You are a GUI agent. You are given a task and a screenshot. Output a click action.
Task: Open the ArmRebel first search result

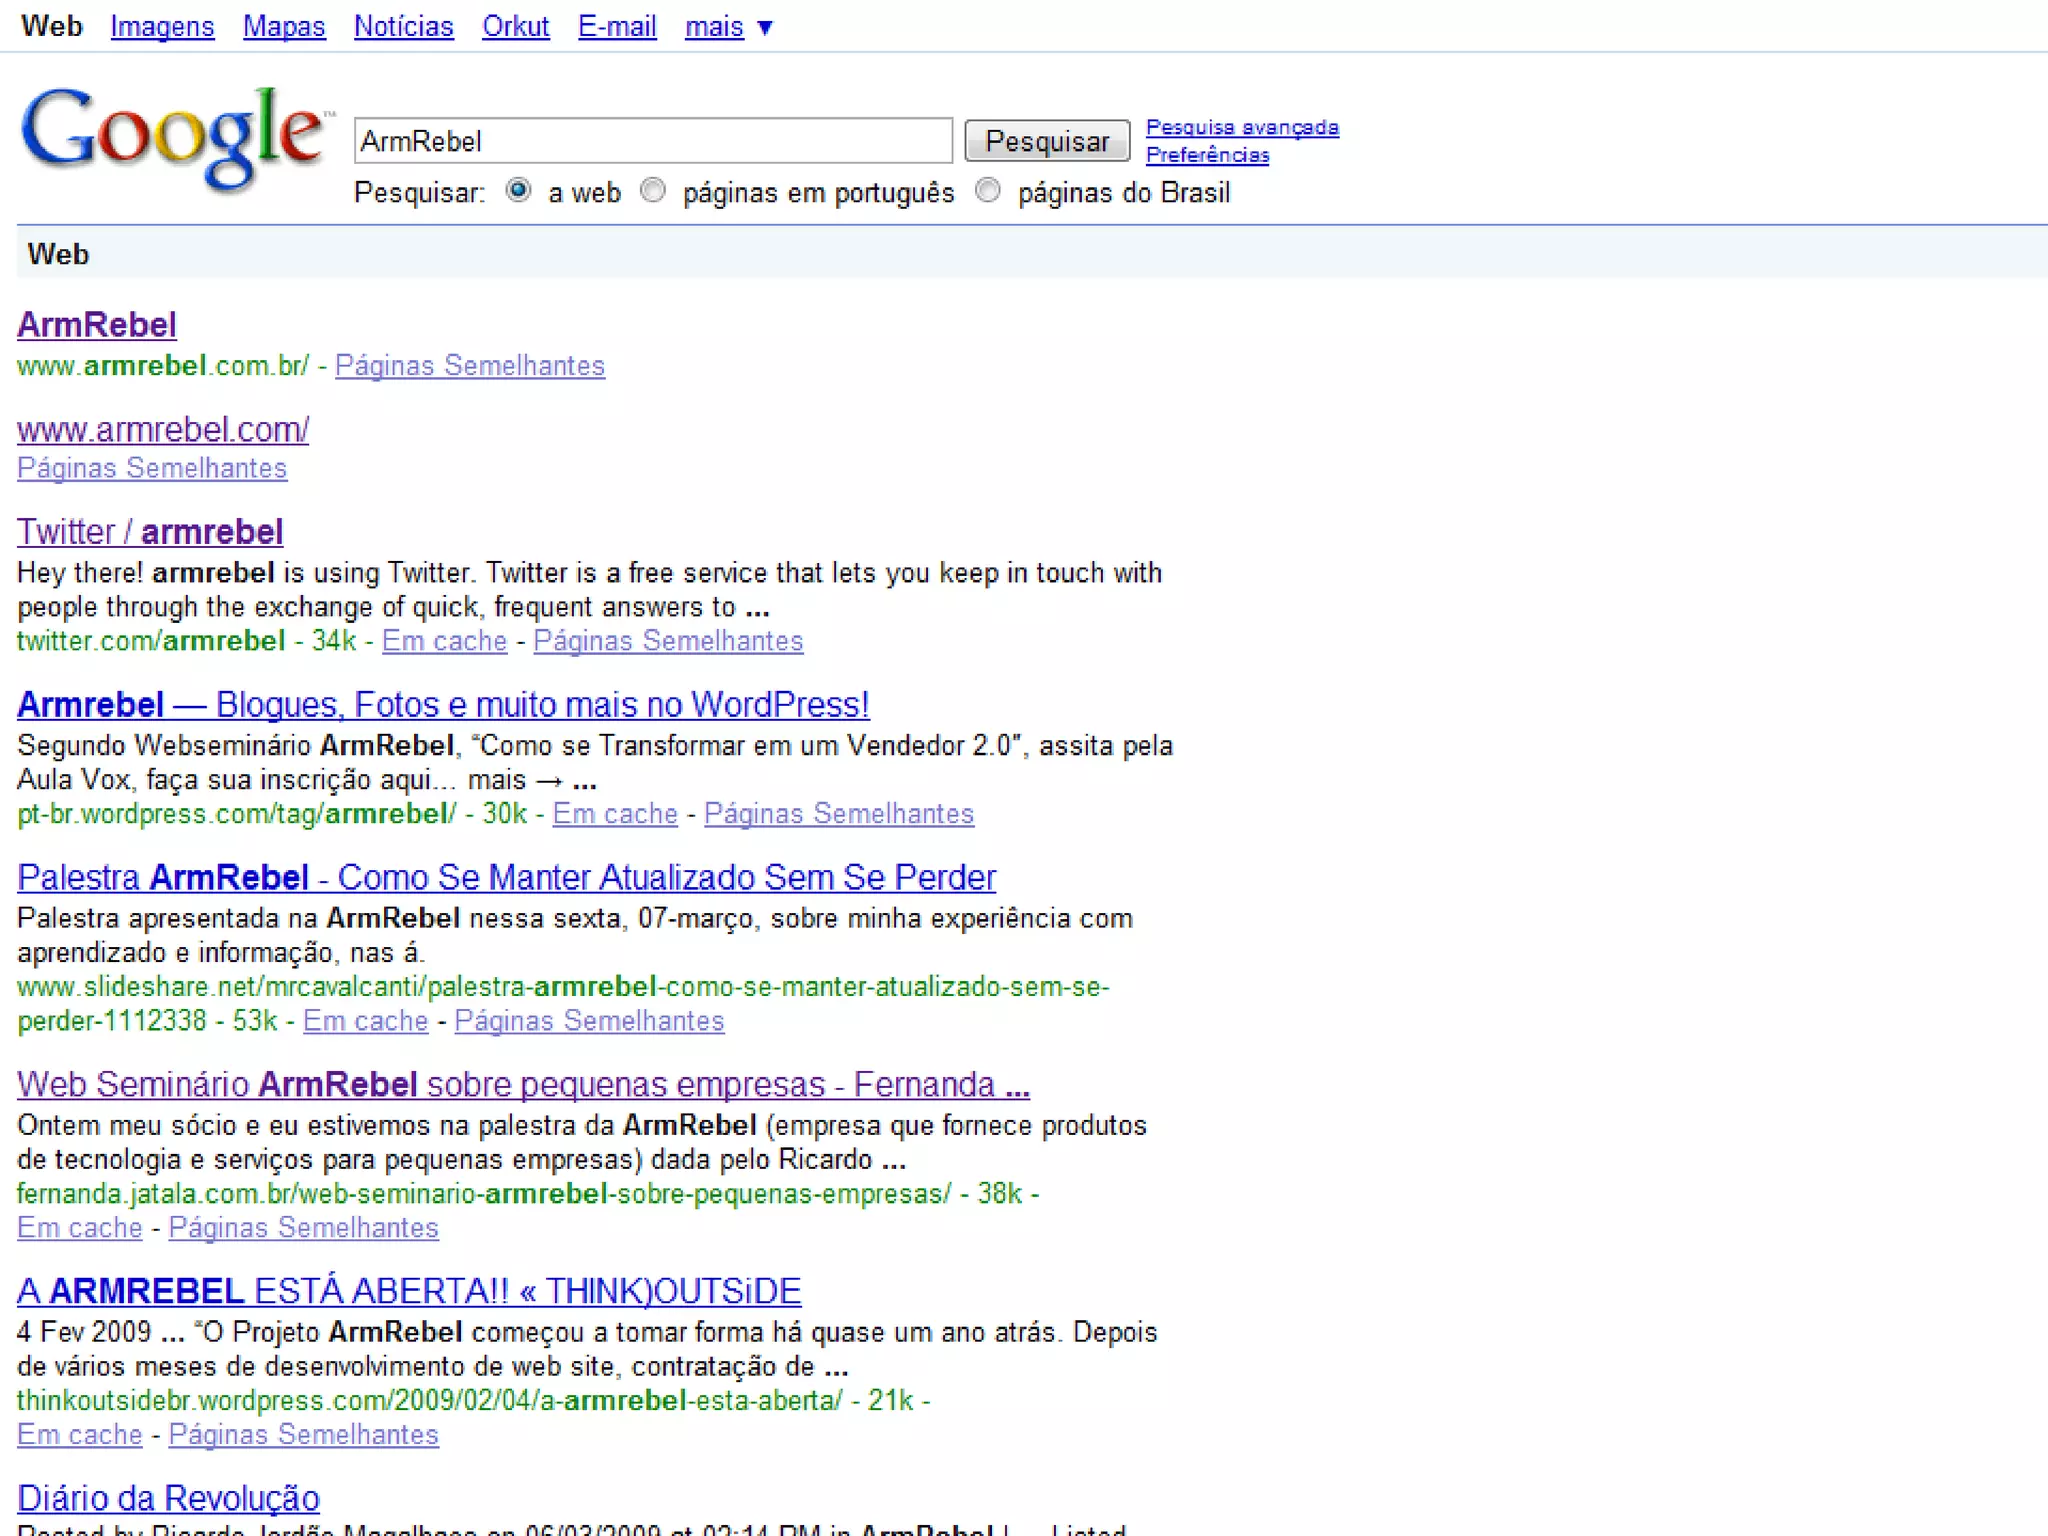(97, 325)
